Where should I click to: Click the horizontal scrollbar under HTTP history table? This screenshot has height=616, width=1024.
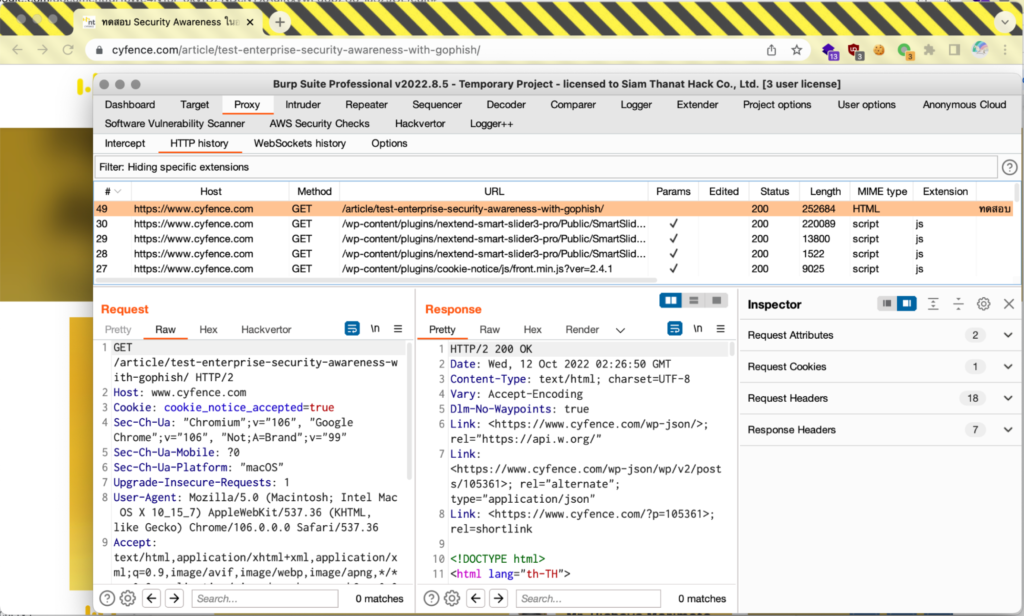[377, 280]
